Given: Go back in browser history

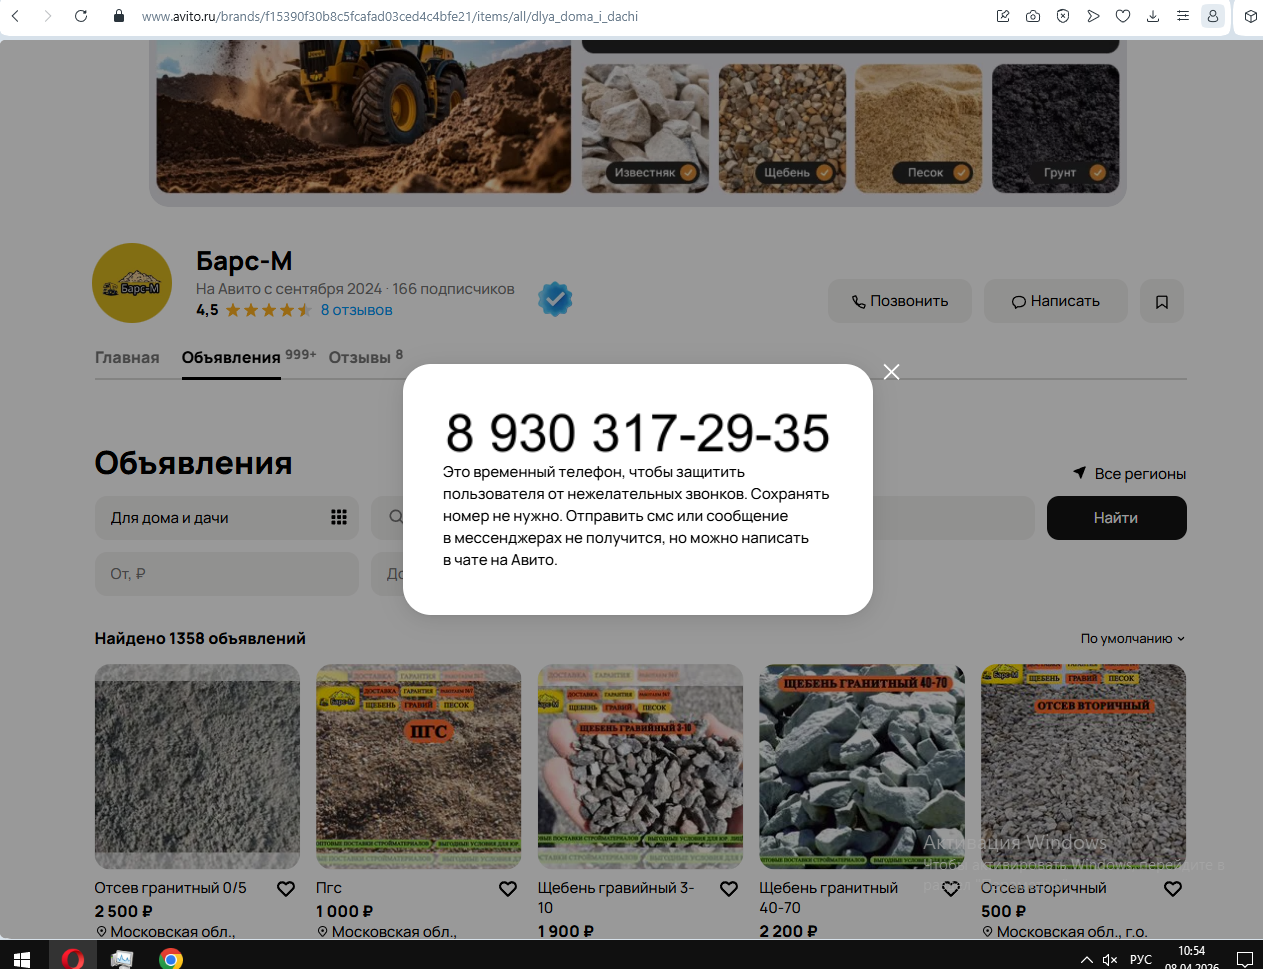Looking at the screenshot, I should [x=16, y=16].
